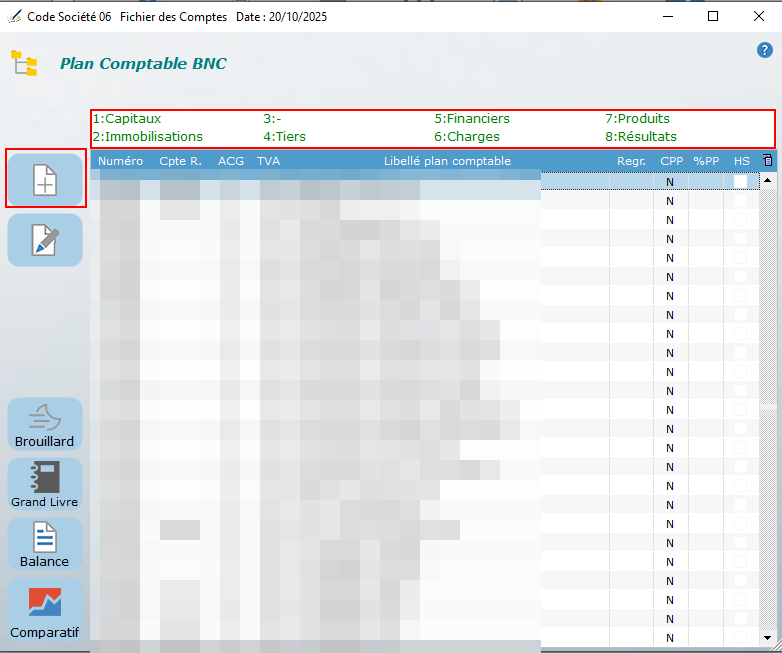Click the folder tree icon beside Plan Comptable

coord(24,63)
